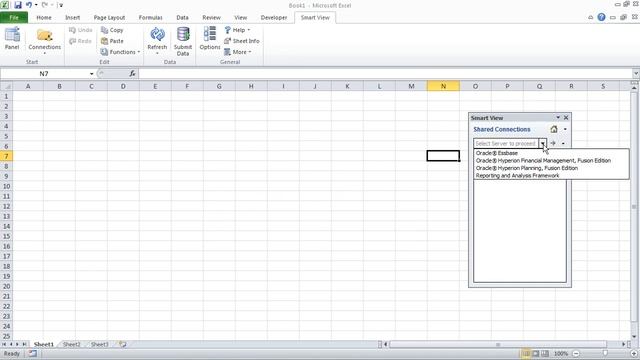Click the zoom out minus button
The width and height of the screenshot is (640, 360).
click(x=576, y=353)
